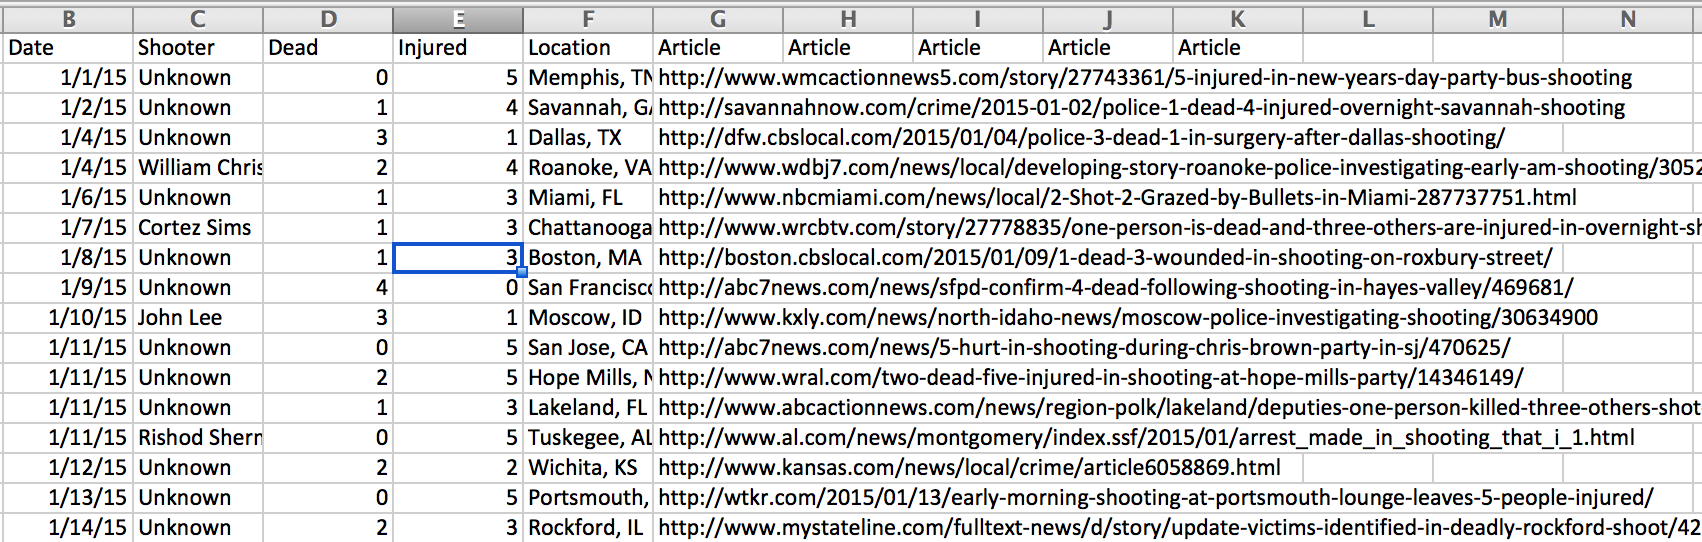The width and height of the screenshot is (1702, 542).
Task: Click the 'Article' cell in column I
Action: pos(978,48)
